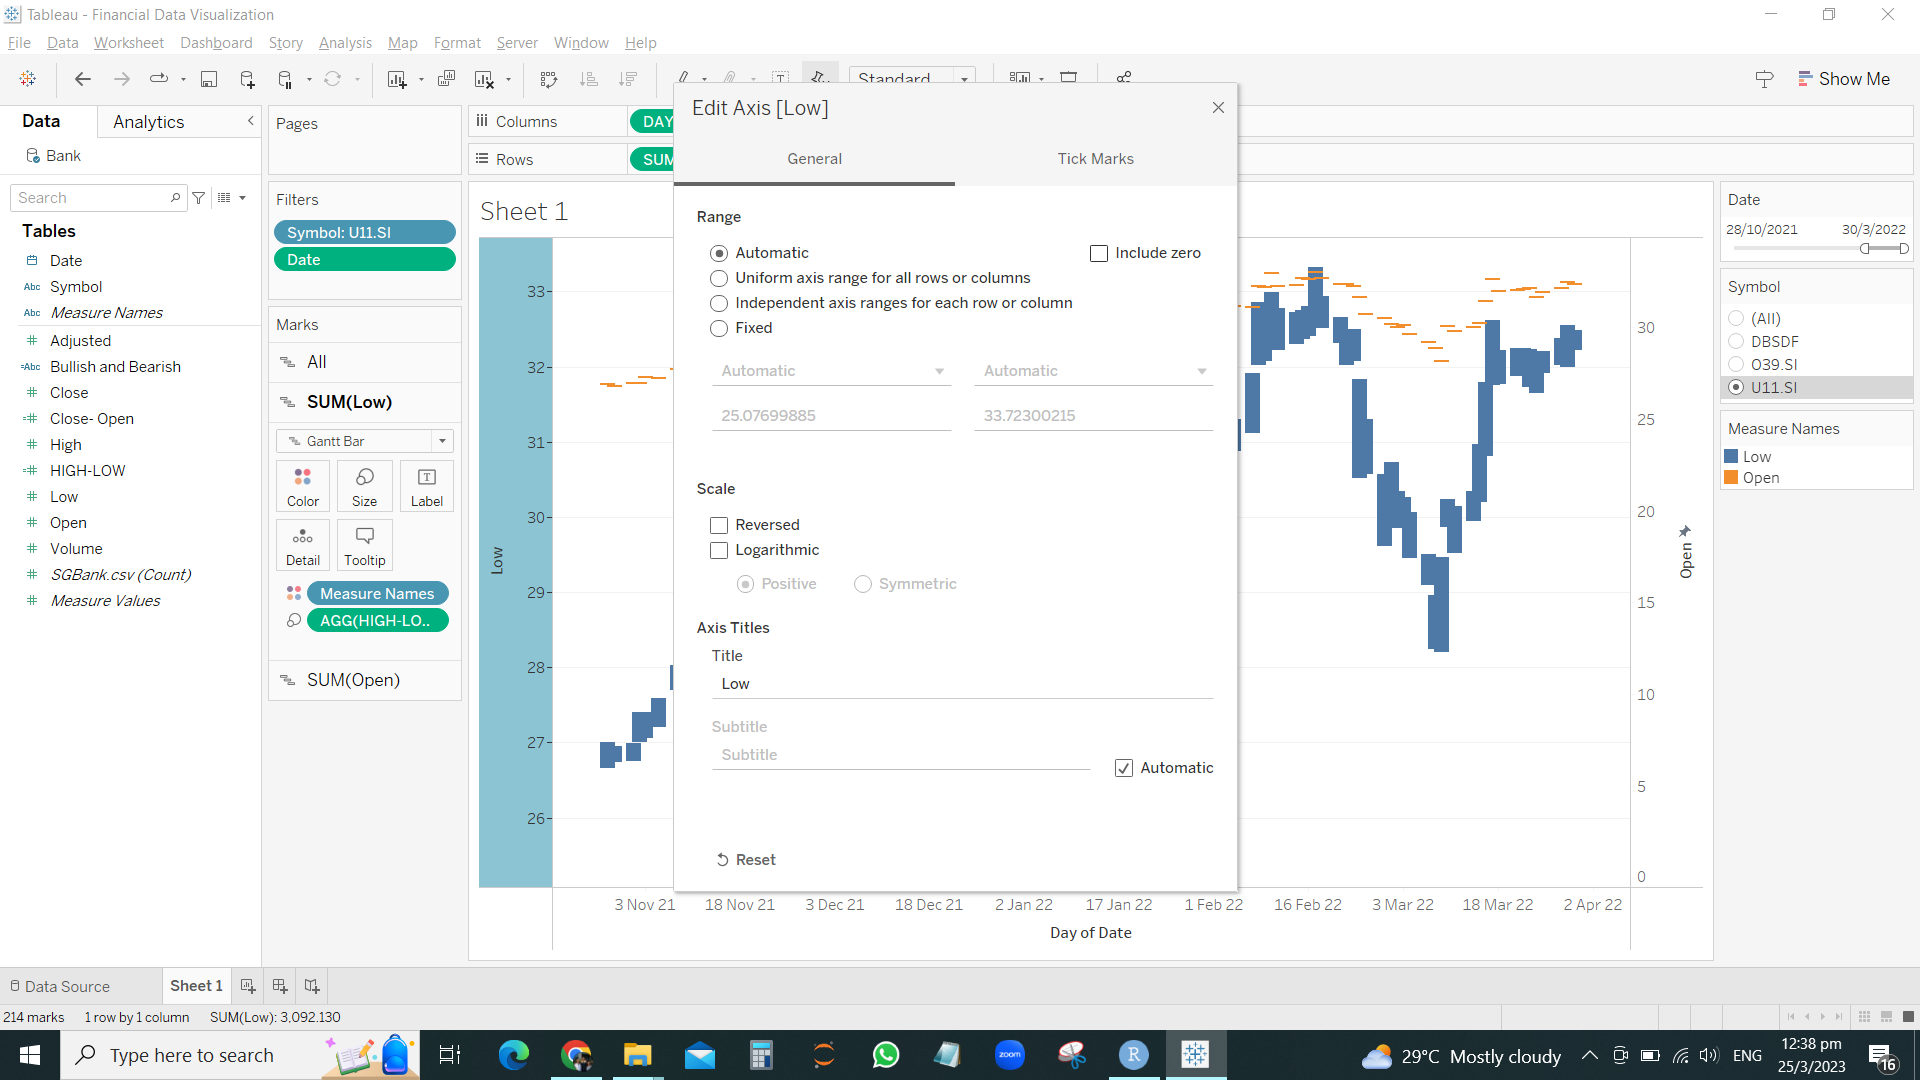Toggle the Logarithmic scale checkbox

point(719,550)
